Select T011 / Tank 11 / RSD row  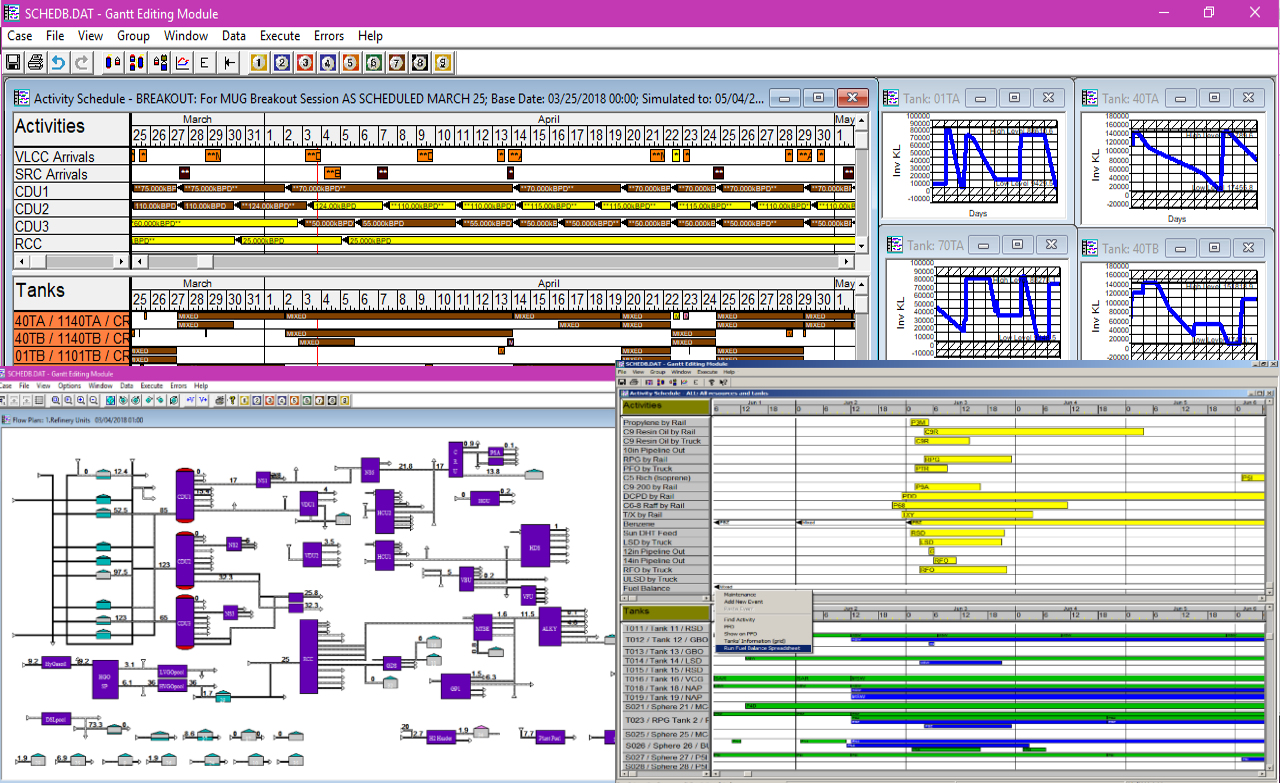[x=666, y=627]
